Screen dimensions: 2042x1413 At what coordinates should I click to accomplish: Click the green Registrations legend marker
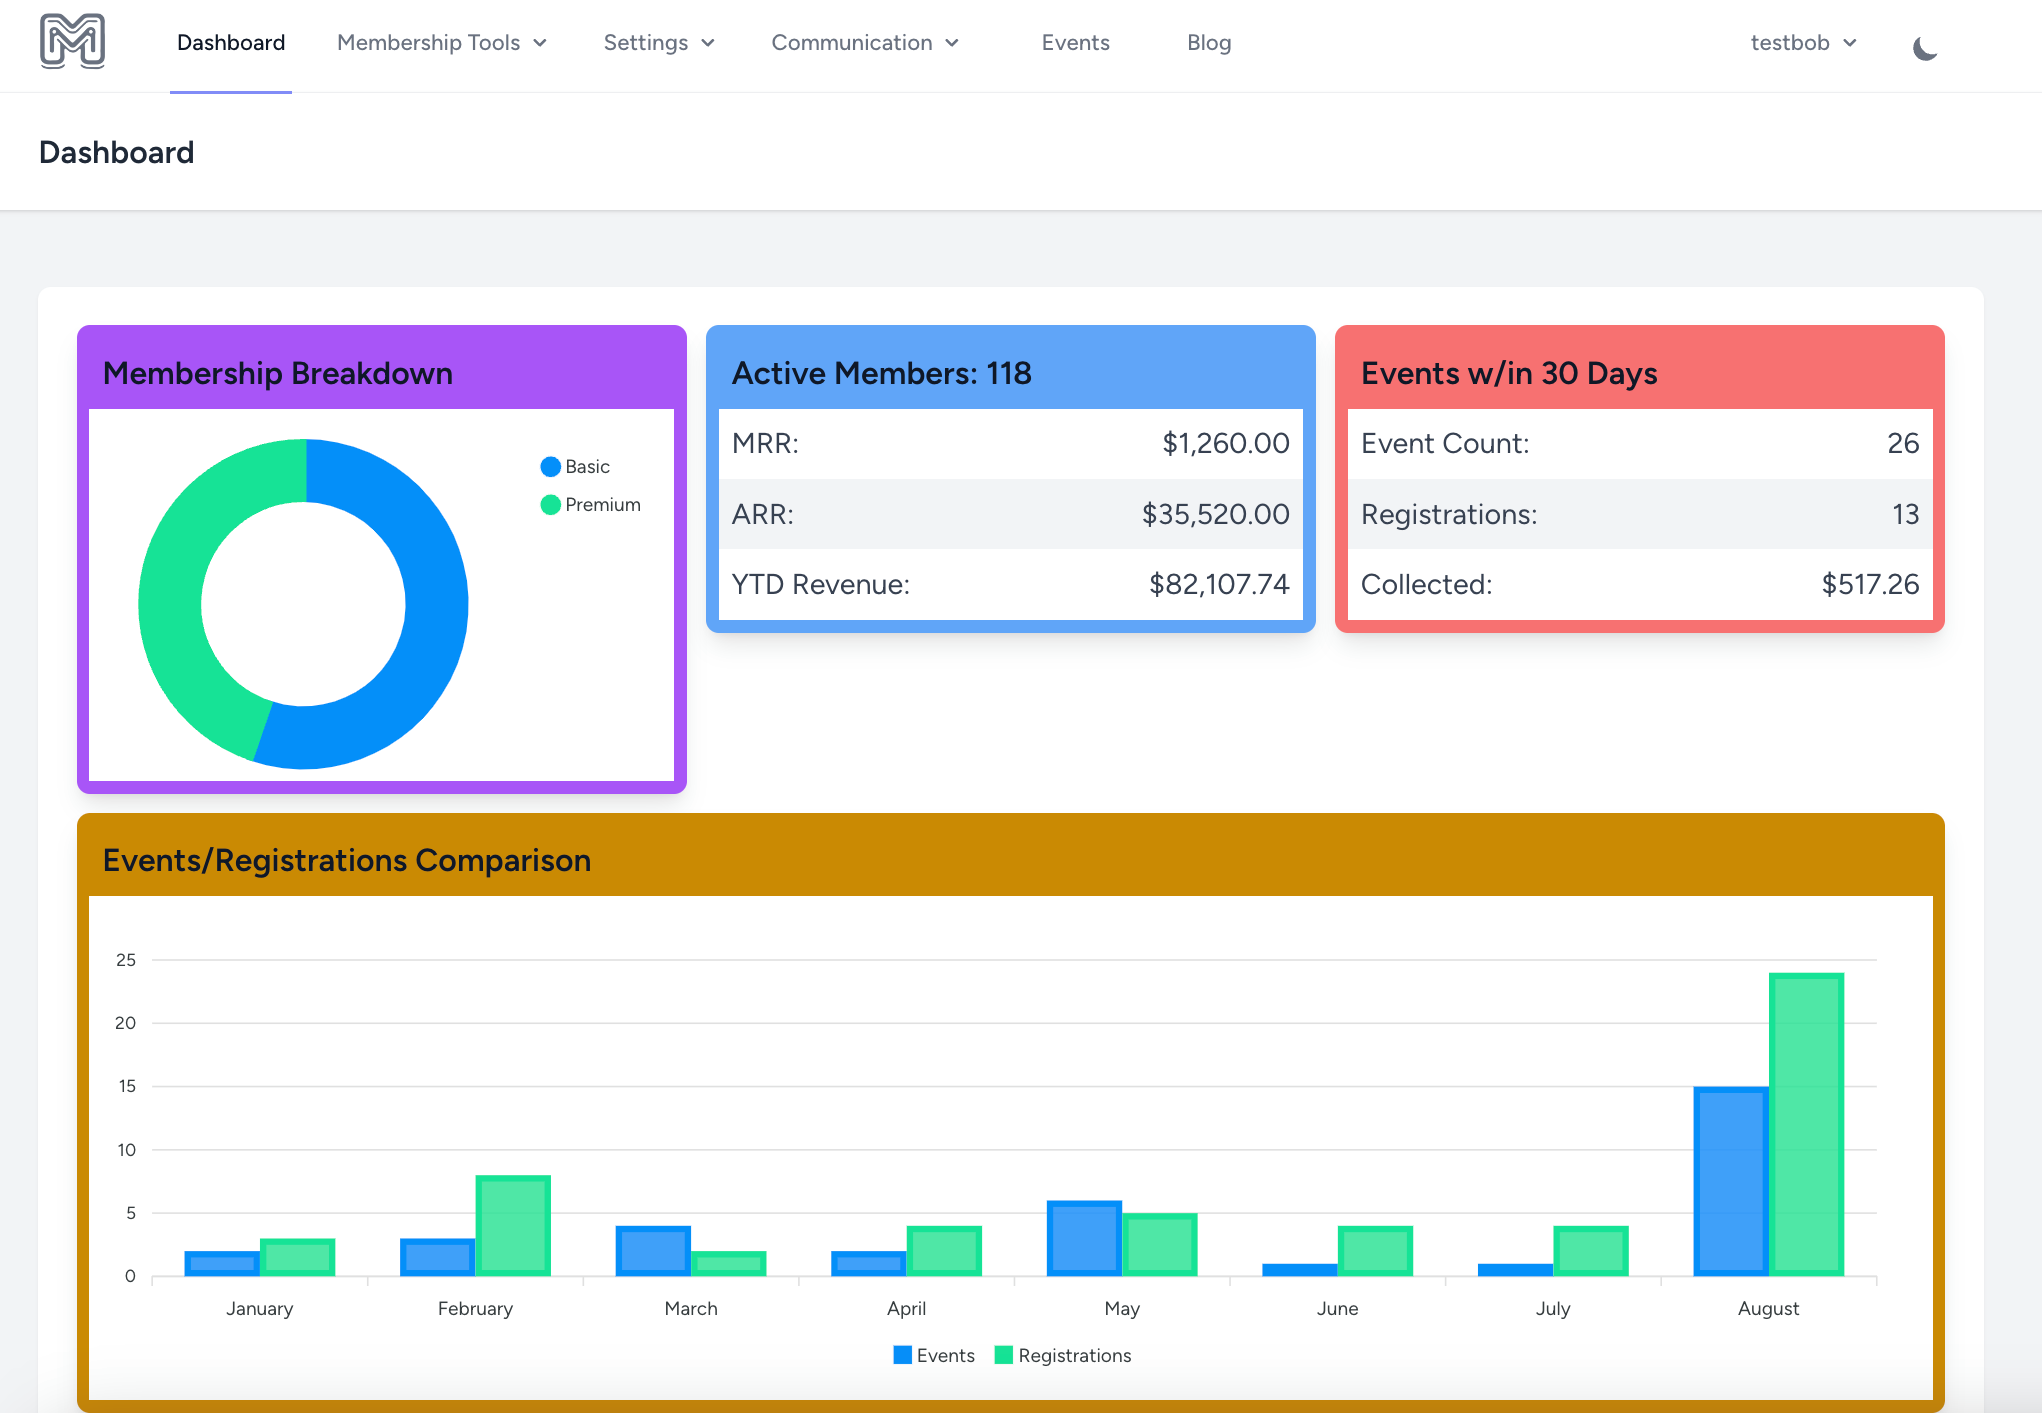tap(1002, 1355)
